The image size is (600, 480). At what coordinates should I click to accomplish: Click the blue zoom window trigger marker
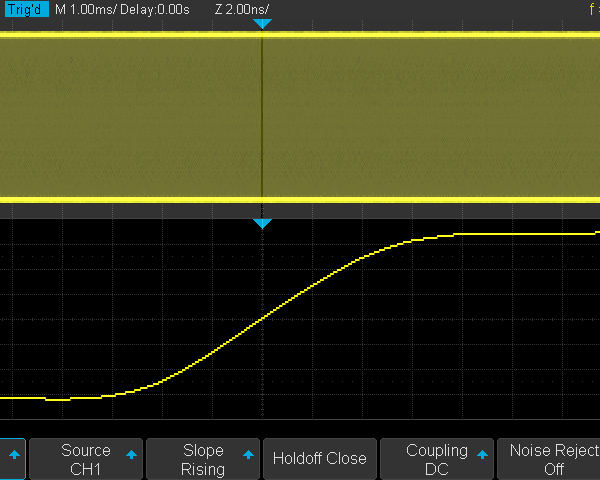(262, 224)
